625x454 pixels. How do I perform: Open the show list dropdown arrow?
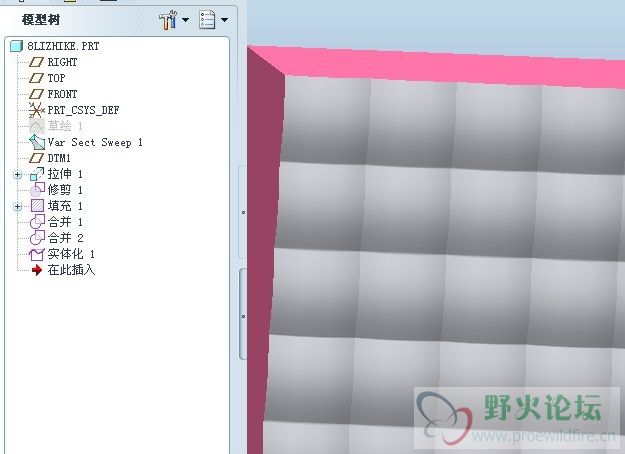point(224,20)
